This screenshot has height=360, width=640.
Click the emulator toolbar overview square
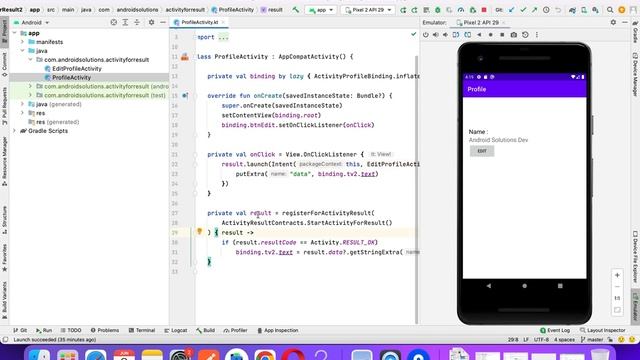pos(502,35)
